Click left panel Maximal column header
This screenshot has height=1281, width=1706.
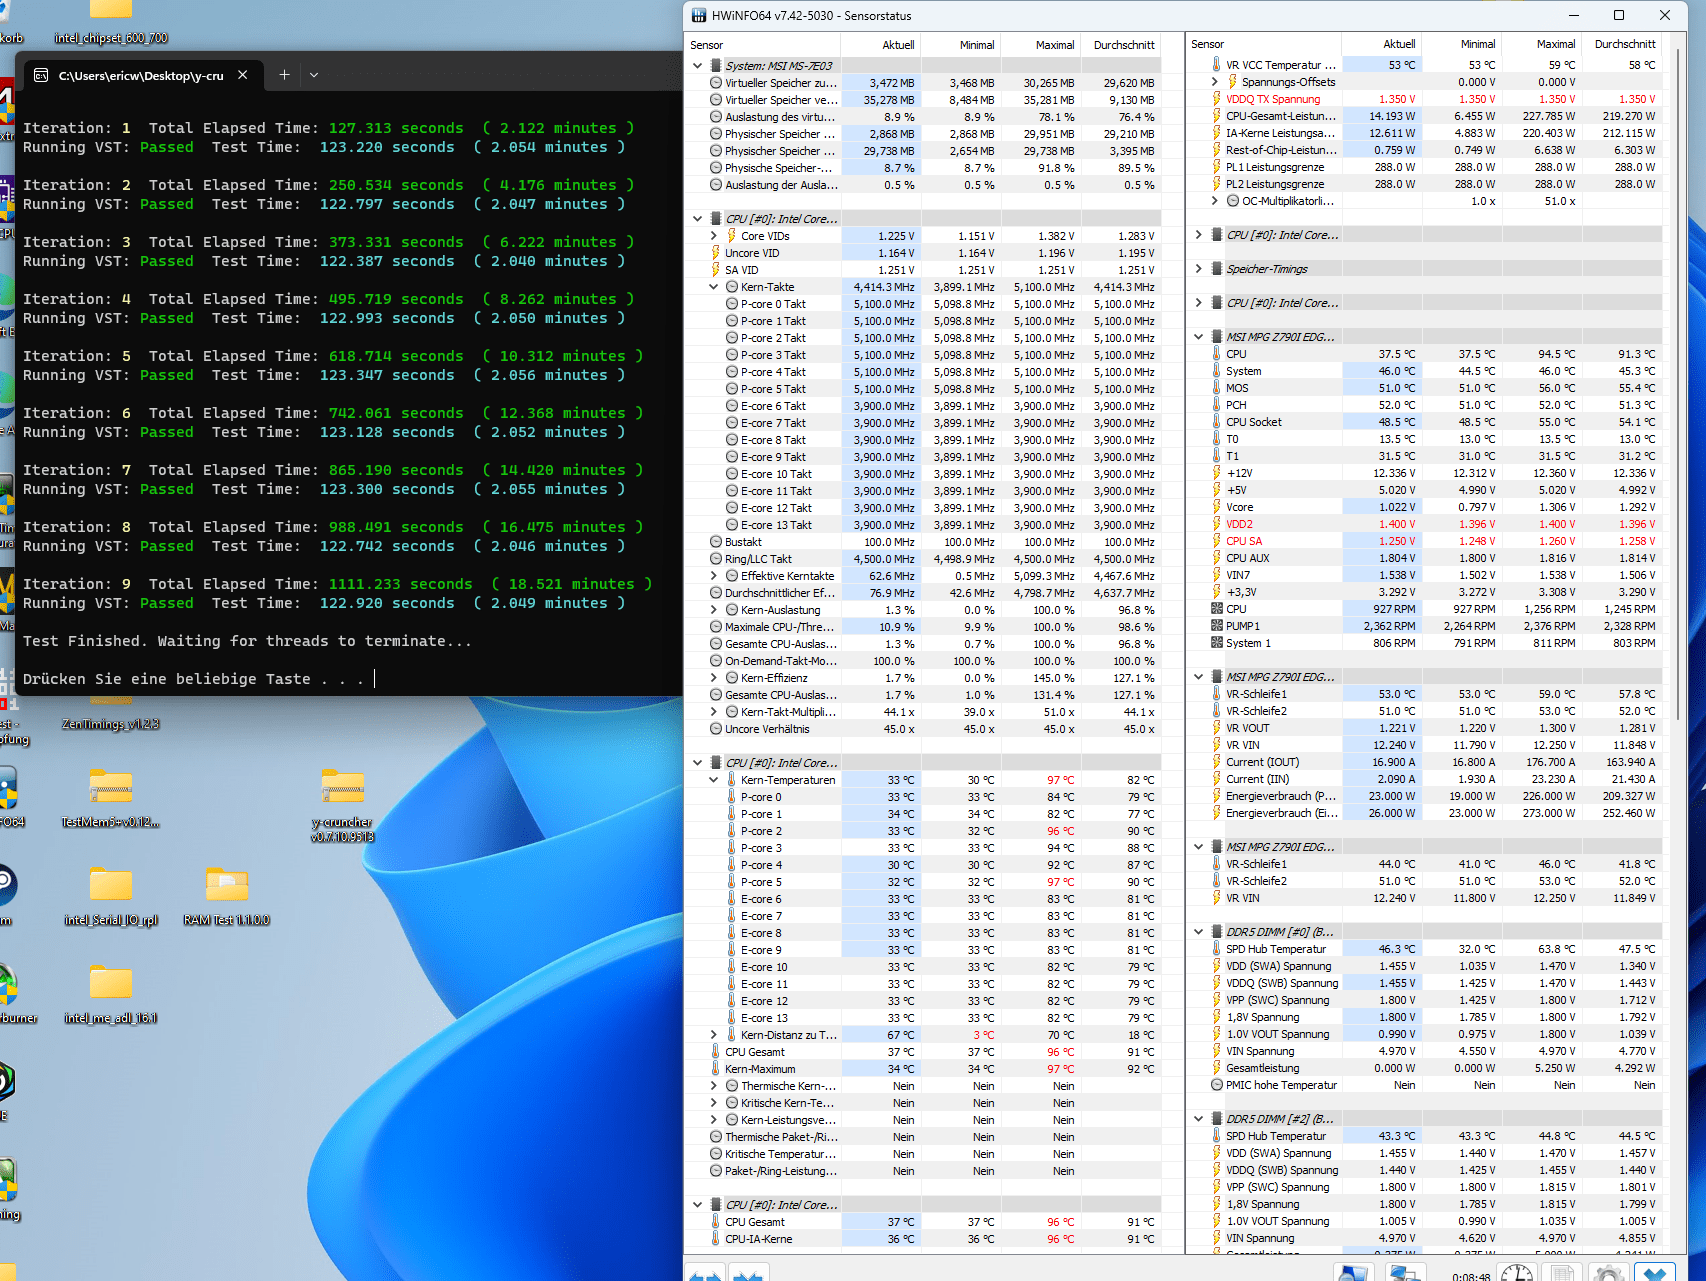tap(1040, 45)
